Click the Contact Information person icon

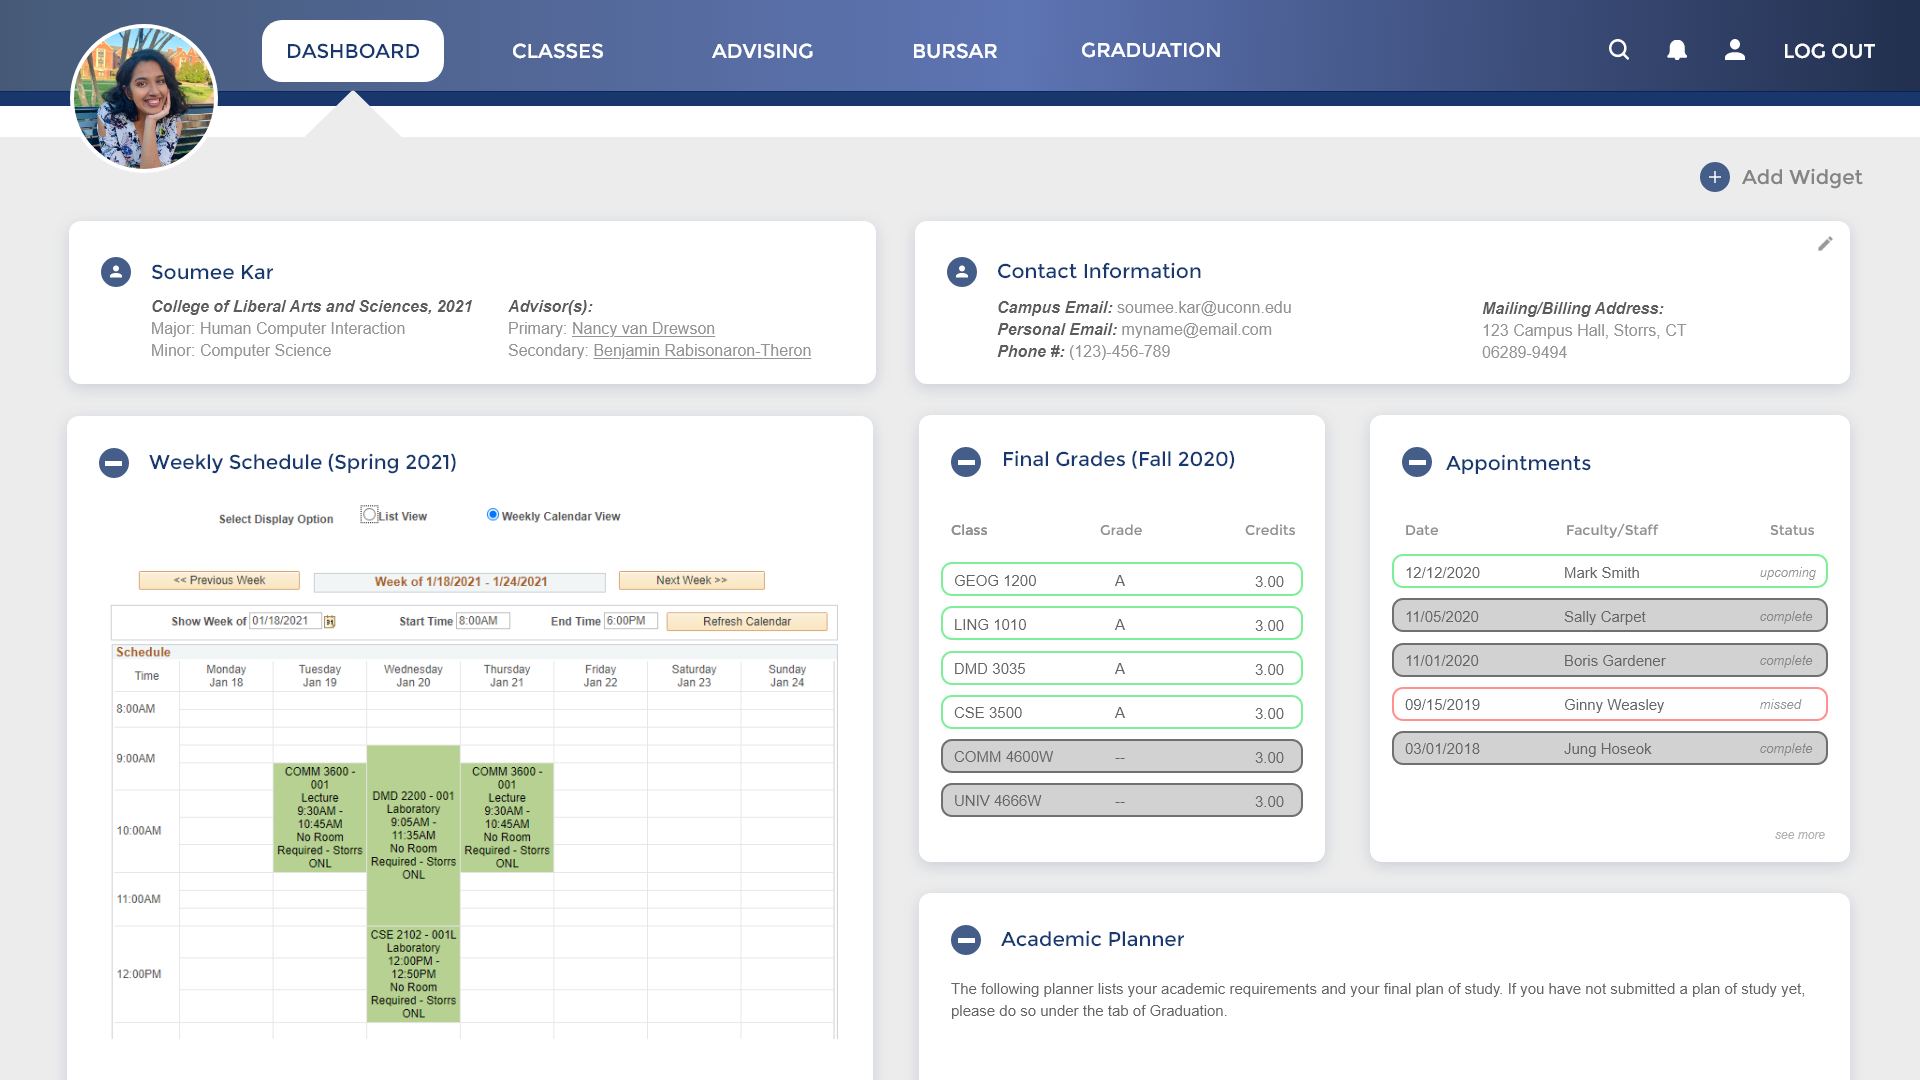coord(962,272)
